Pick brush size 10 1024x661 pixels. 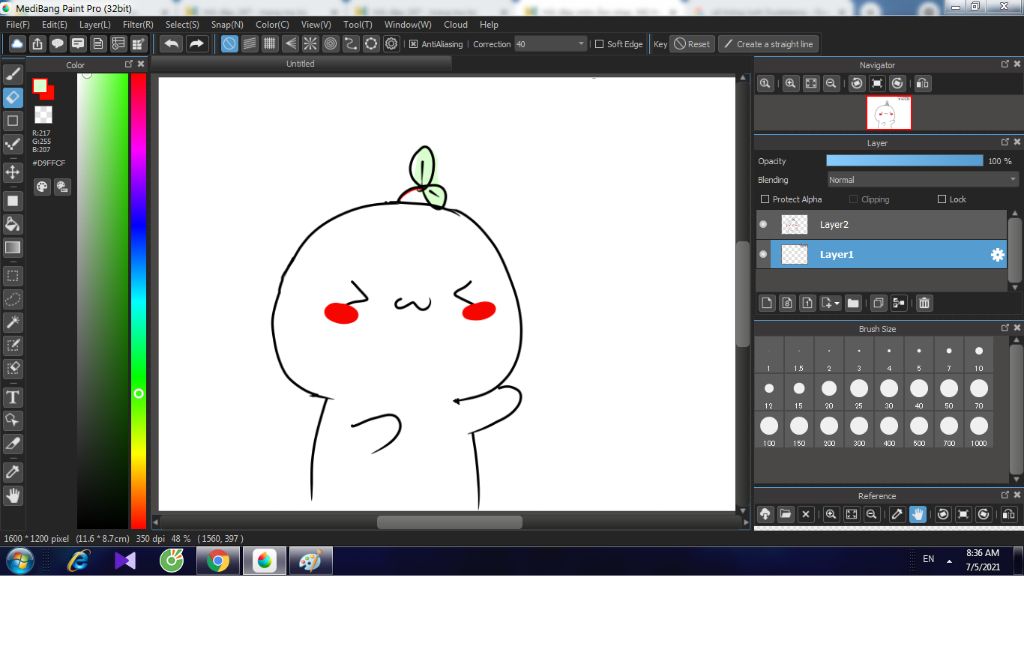pyautogui.click(x=978, y=356)
